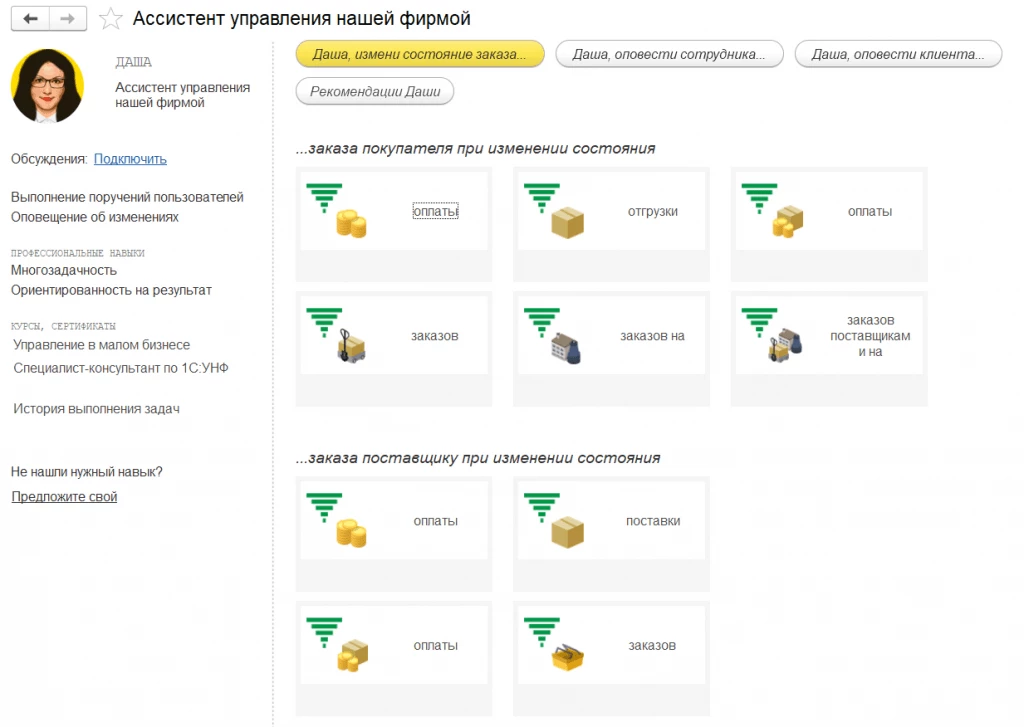The image size is (1024, 727).
Task: Click the Подключить discussions link
Action: pyautogui.click(x=130, y=159)
